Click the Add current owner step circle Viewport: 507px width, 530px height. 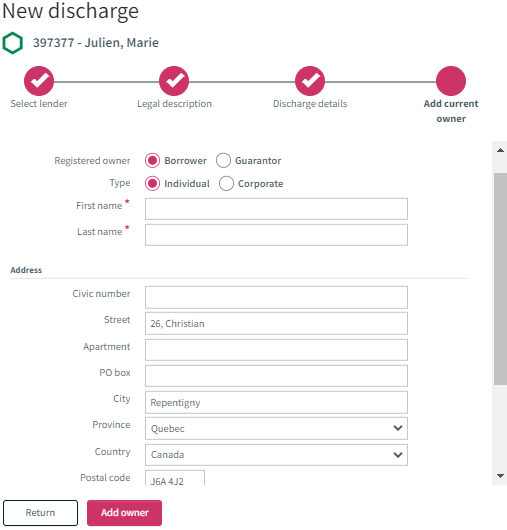coord(451,81)
